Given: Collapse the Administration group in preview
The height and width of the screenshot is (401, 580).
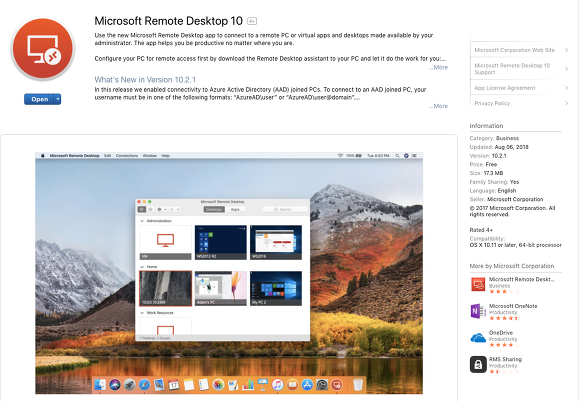Looking at the screenshot, I should click(142, 221).
